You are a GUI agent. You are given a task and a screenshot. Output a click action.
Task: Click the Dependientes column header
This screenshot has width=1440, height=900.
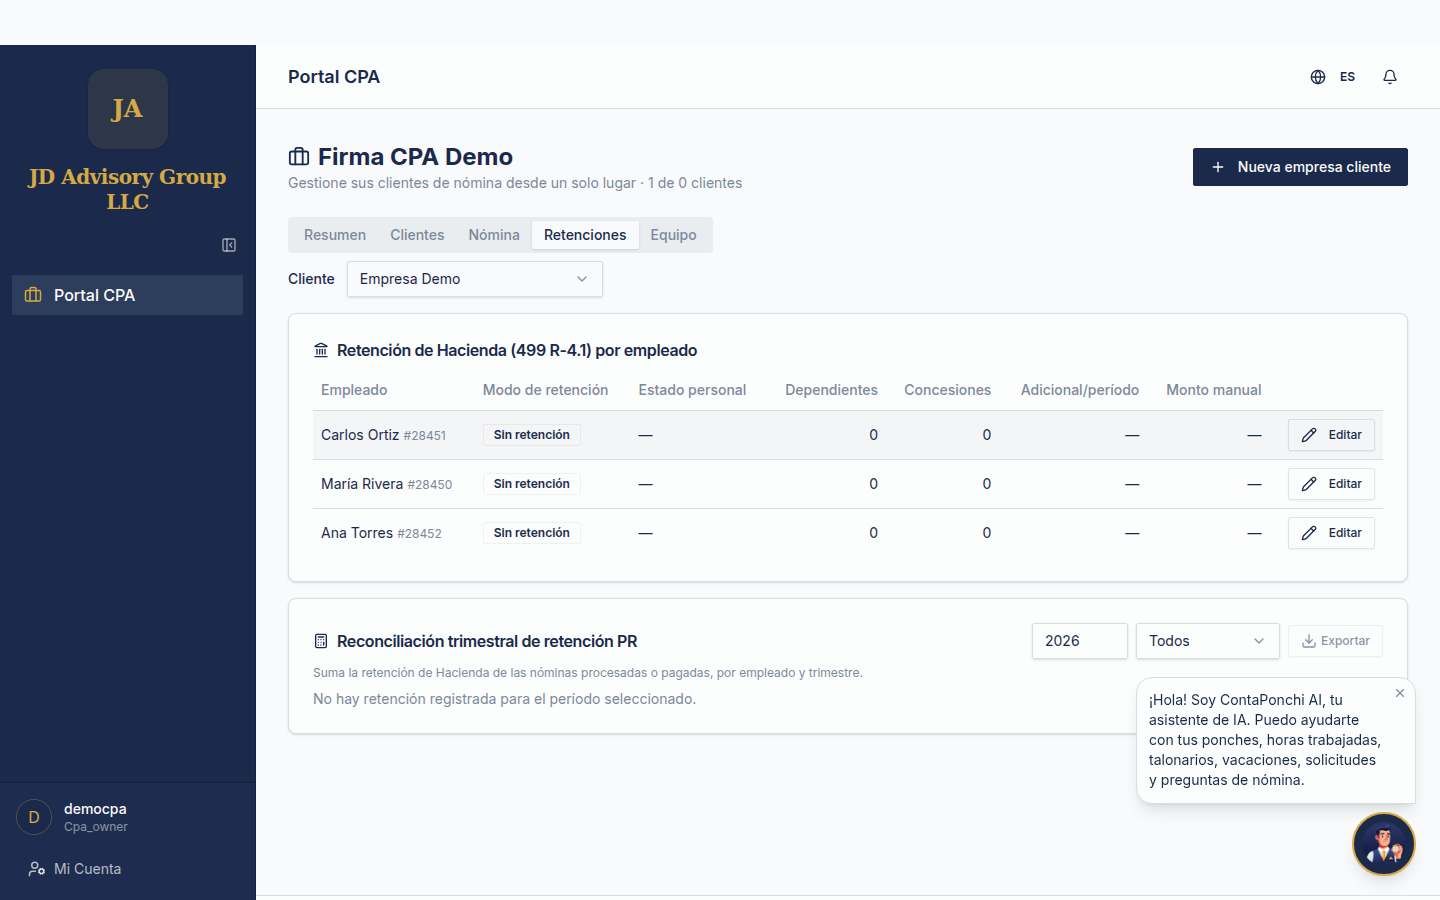(831, 390)
